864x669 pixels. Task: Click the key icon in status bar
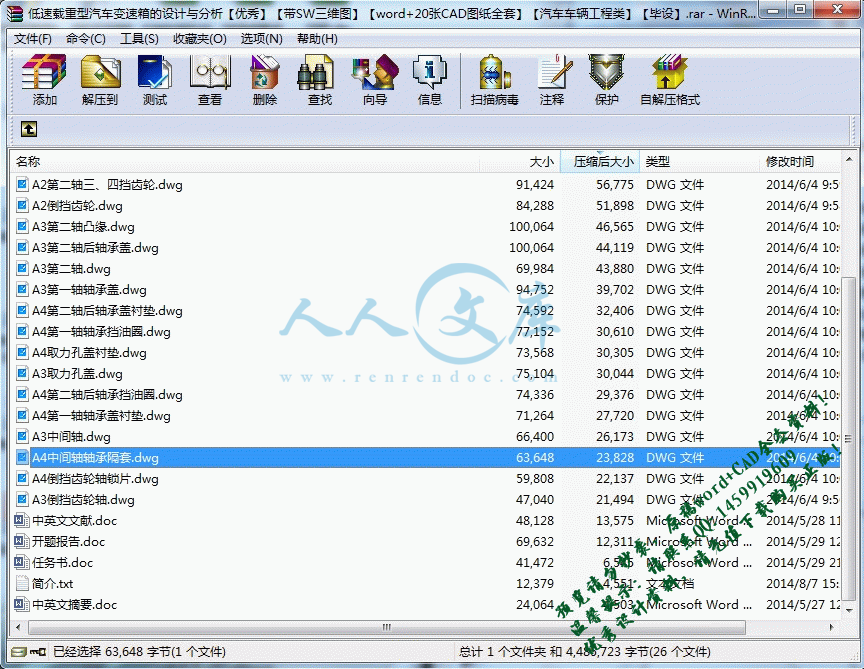tap(37, 652)
